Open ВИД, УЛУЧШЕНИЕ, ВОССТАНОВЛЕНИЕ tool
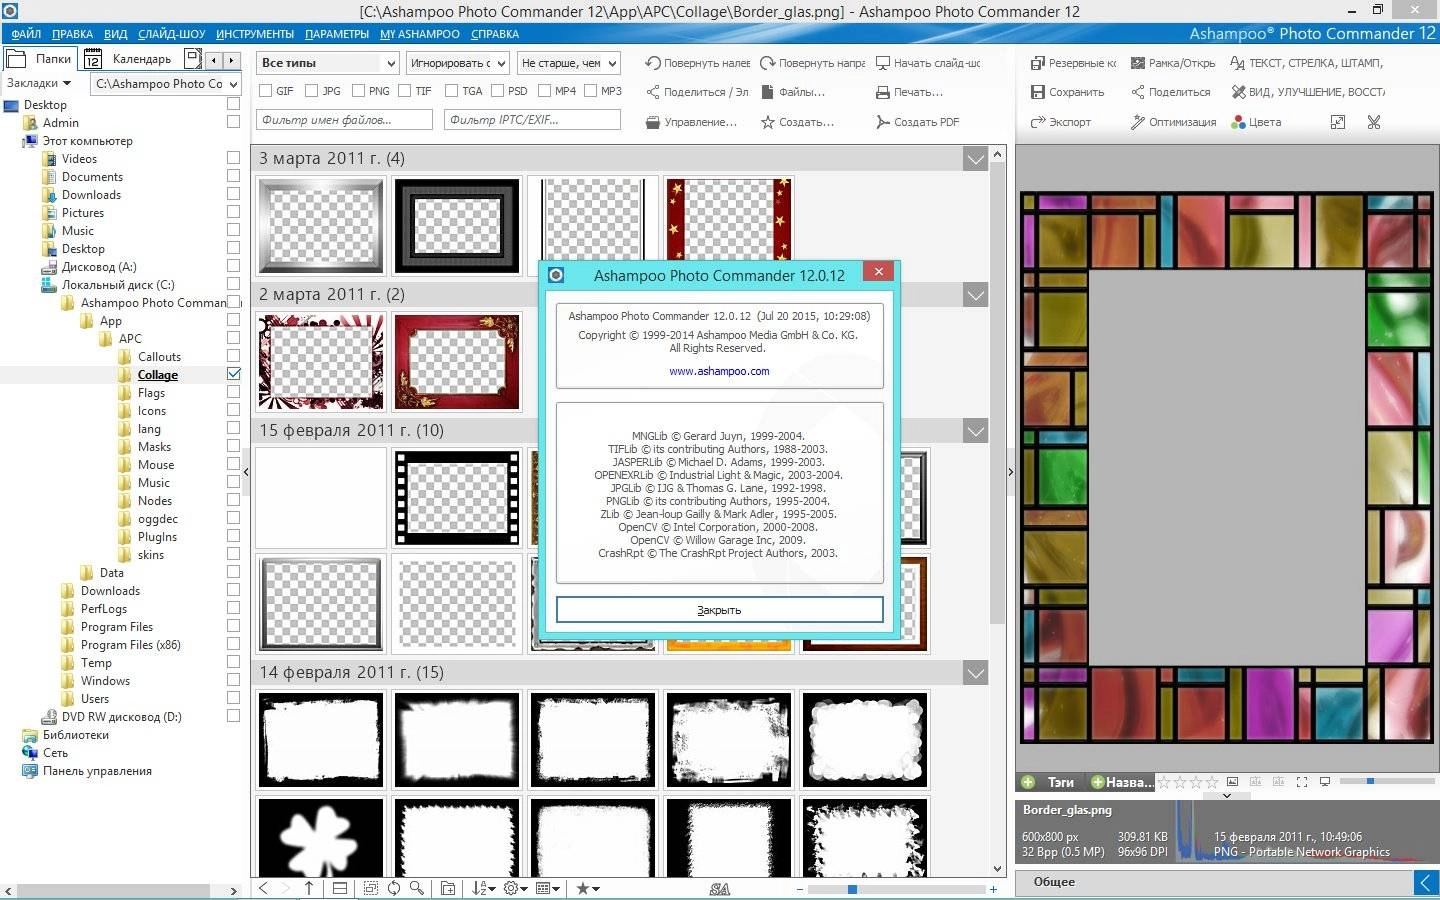1440x900 pixels. point(1308,92)
